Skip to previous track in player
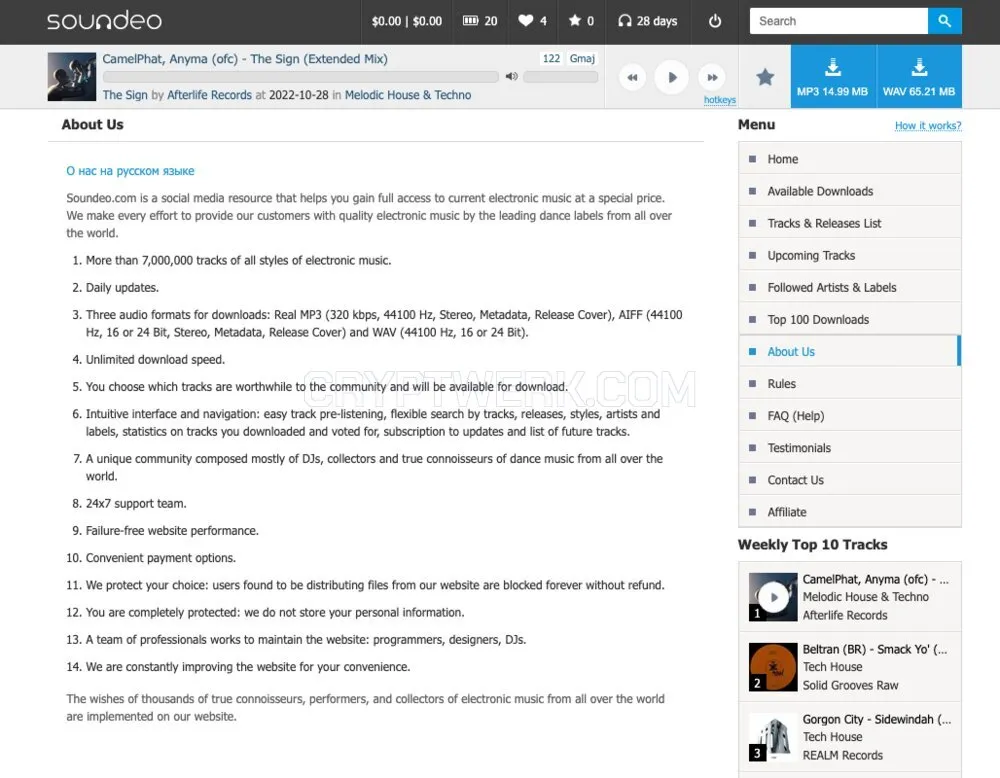 (x=632, y=77)
